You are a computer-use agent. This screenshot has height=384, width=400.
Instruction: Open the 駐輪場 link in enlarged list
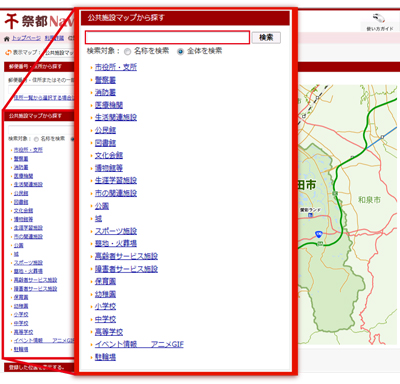(x=105, y=357)
